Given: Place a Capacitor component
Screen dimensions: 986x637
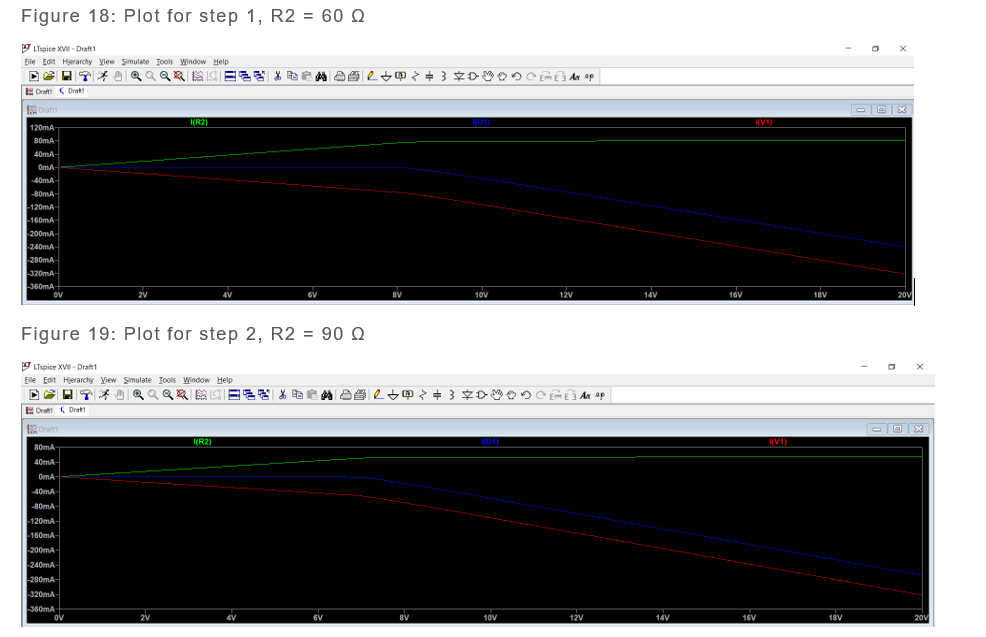Looking at the screenshot, I should click(x=429, y=75).
